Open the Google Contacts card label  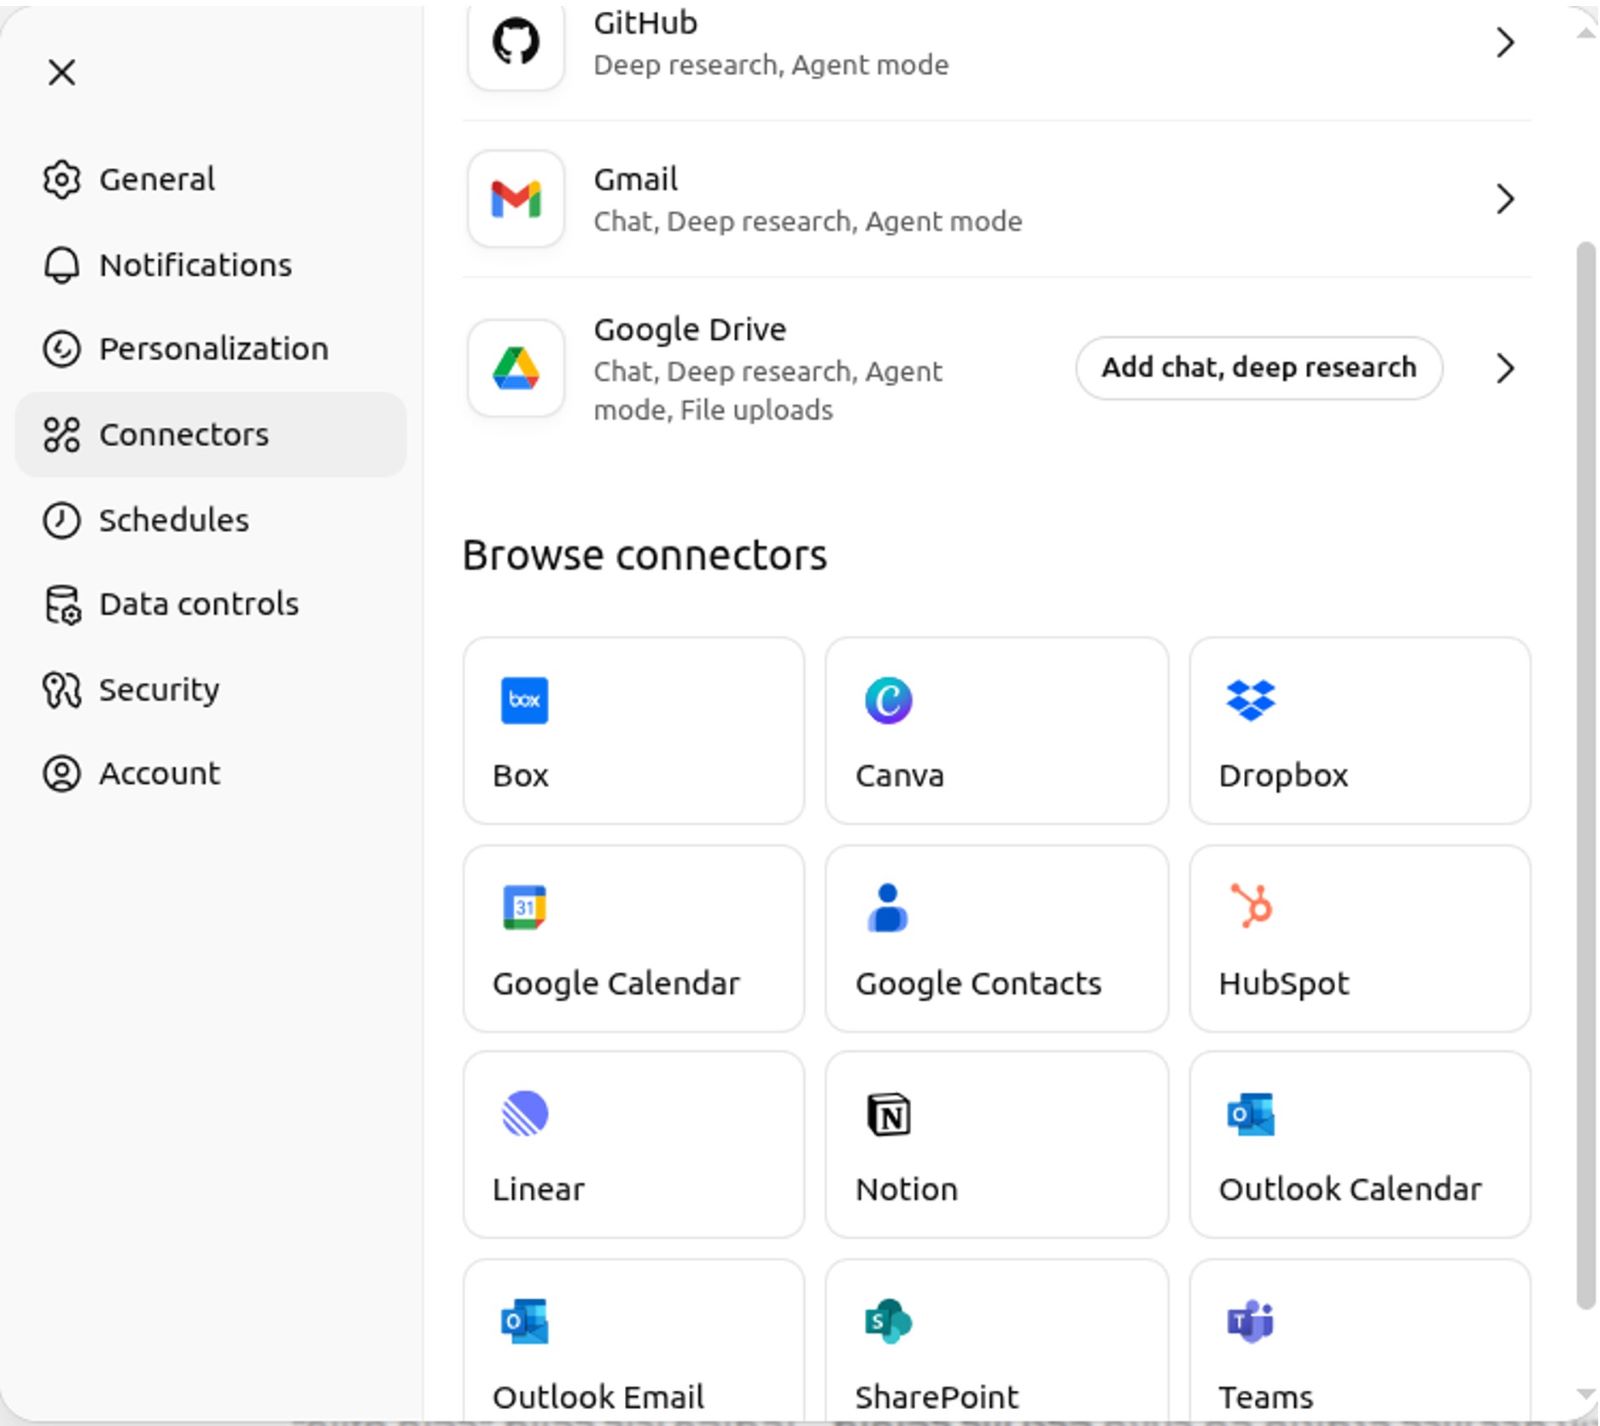(x=978, y=984)
